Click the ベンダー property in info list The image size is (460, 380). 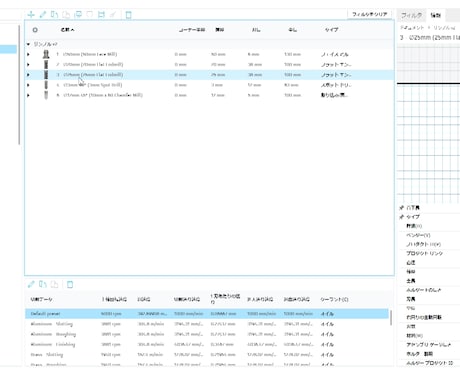[418, 235]
